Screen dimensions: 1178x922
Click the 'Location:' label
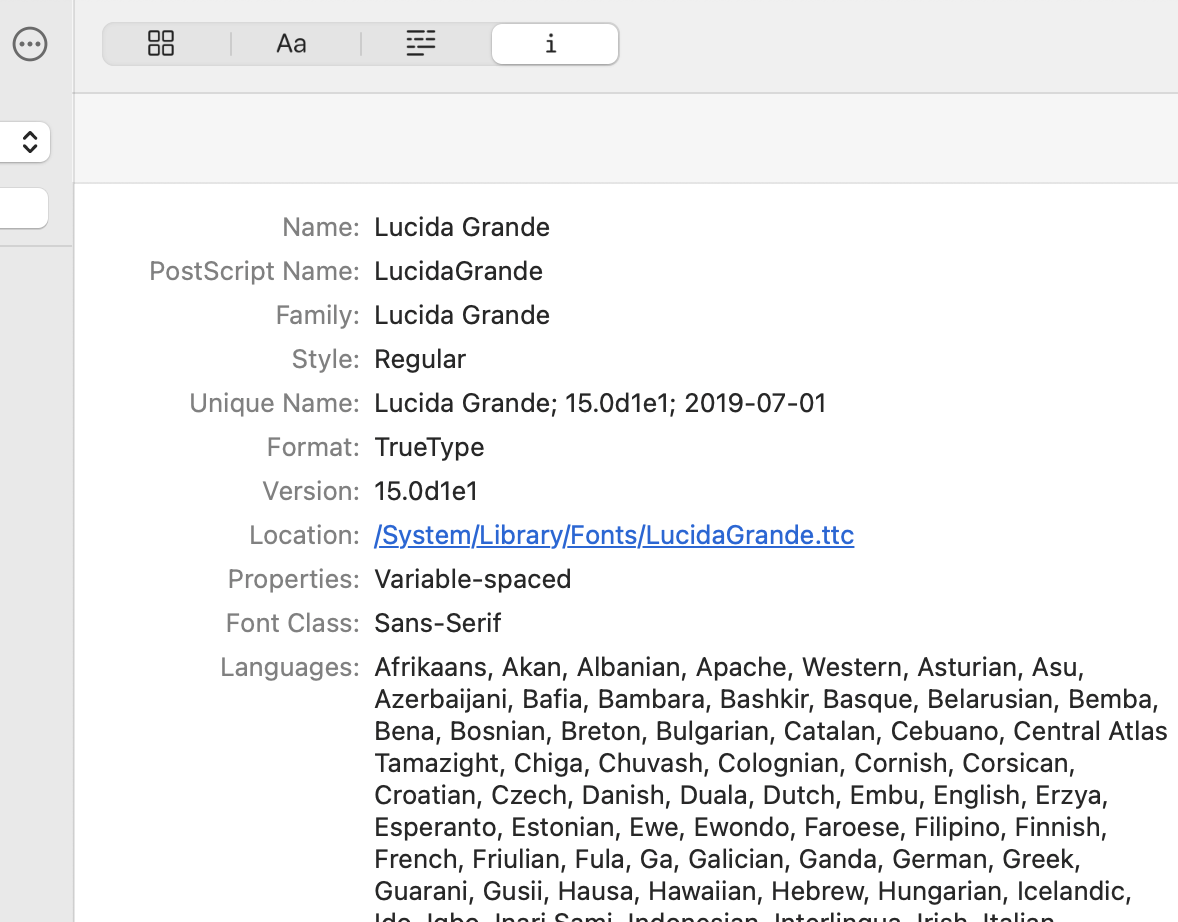(x=305, y=535)
